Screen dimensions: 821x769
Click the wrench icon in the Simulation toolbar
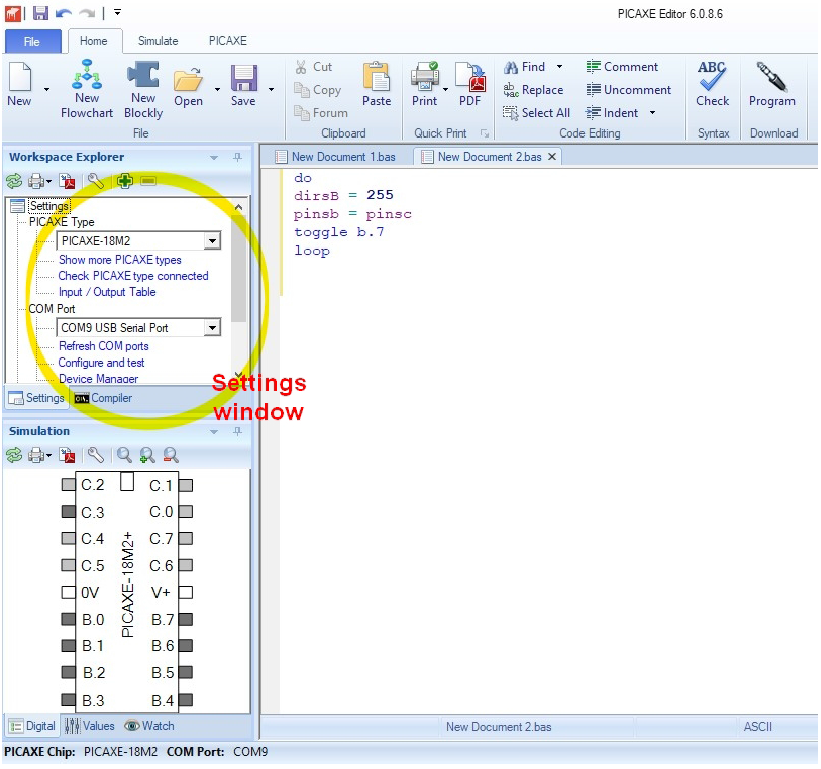96,455
